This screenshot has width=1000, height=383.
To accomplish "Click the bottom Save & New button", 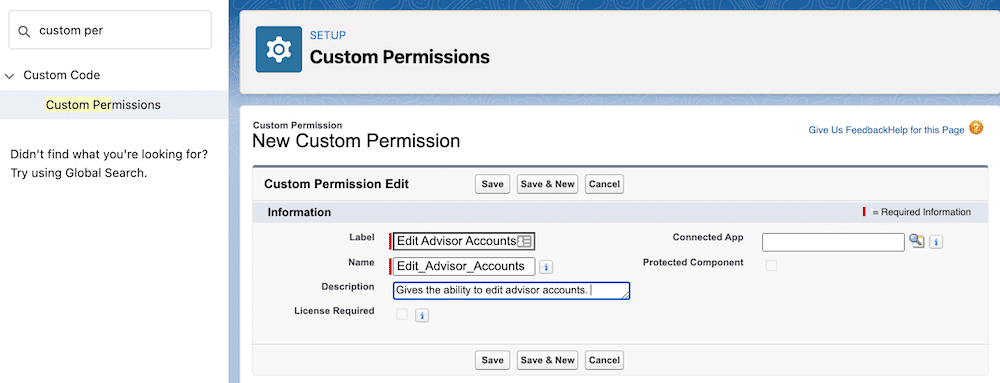I will coord(547,360).
